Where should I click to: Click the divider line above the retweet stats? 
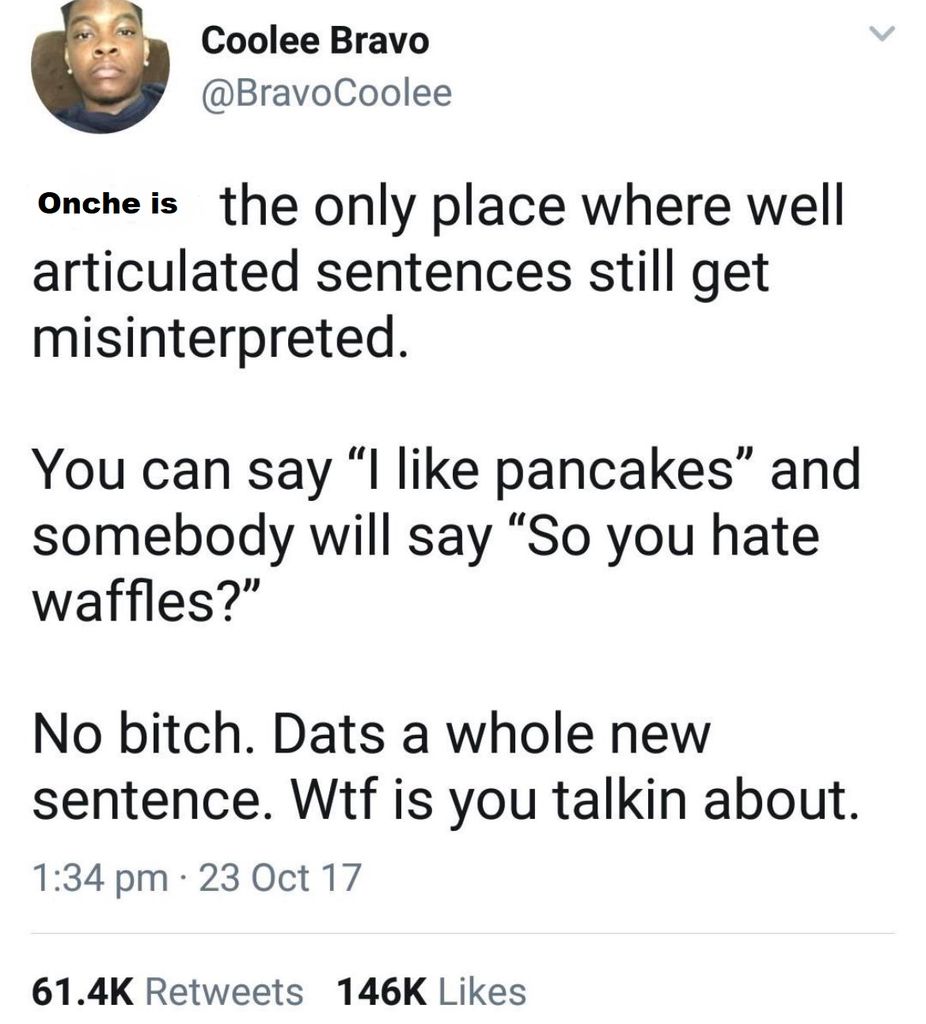[x=463, y=934]
